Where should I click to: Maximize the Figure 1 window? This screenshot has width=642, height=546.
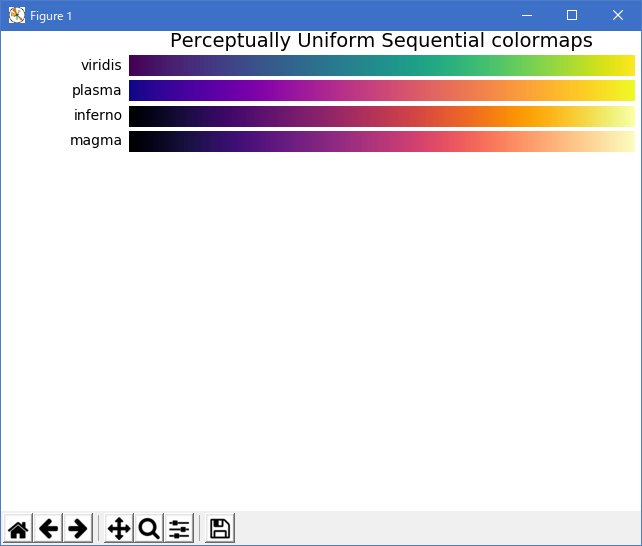coord(572,16)
